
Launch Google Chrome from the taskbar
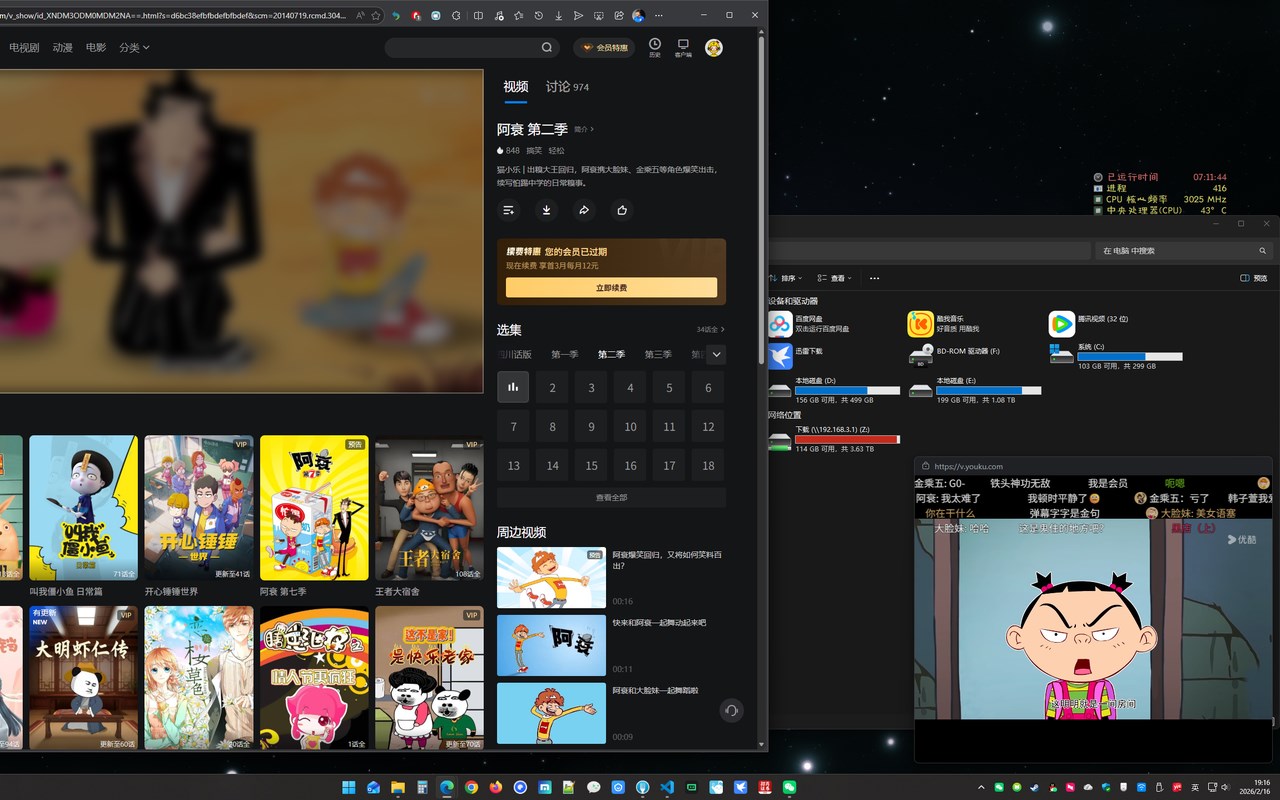[x=471, y=787]
